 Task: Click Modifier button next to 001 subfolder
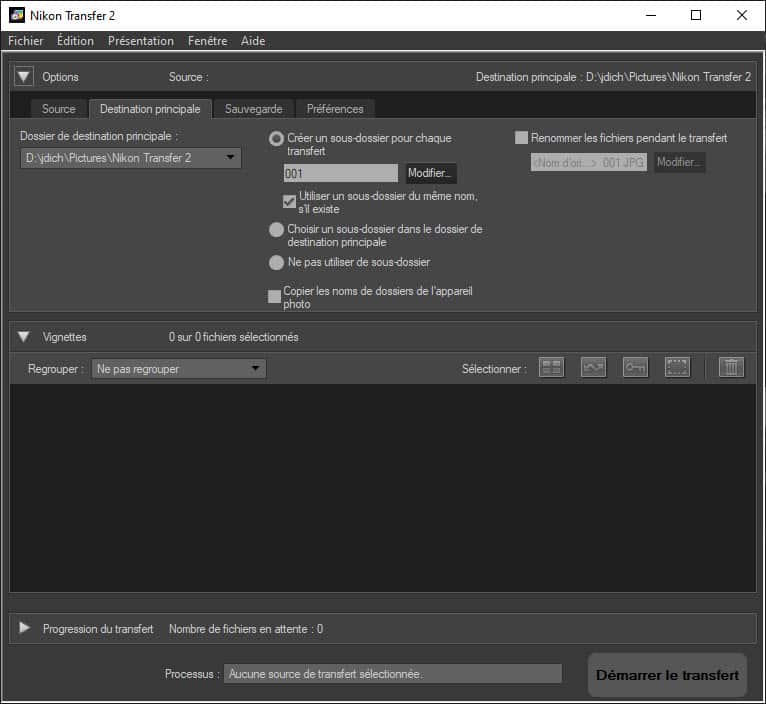click(431, 173)
